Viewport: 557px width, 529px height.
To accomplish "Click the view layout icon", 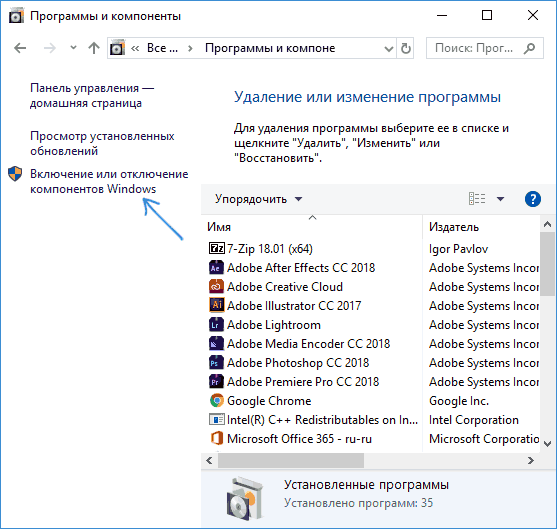I will [477, 199].
